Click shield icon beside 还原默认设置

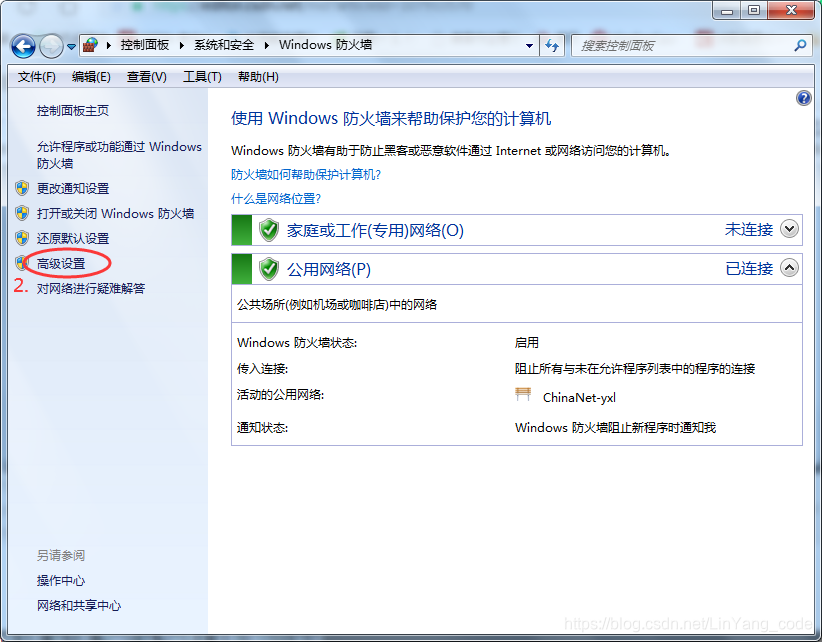pos(22,238)
